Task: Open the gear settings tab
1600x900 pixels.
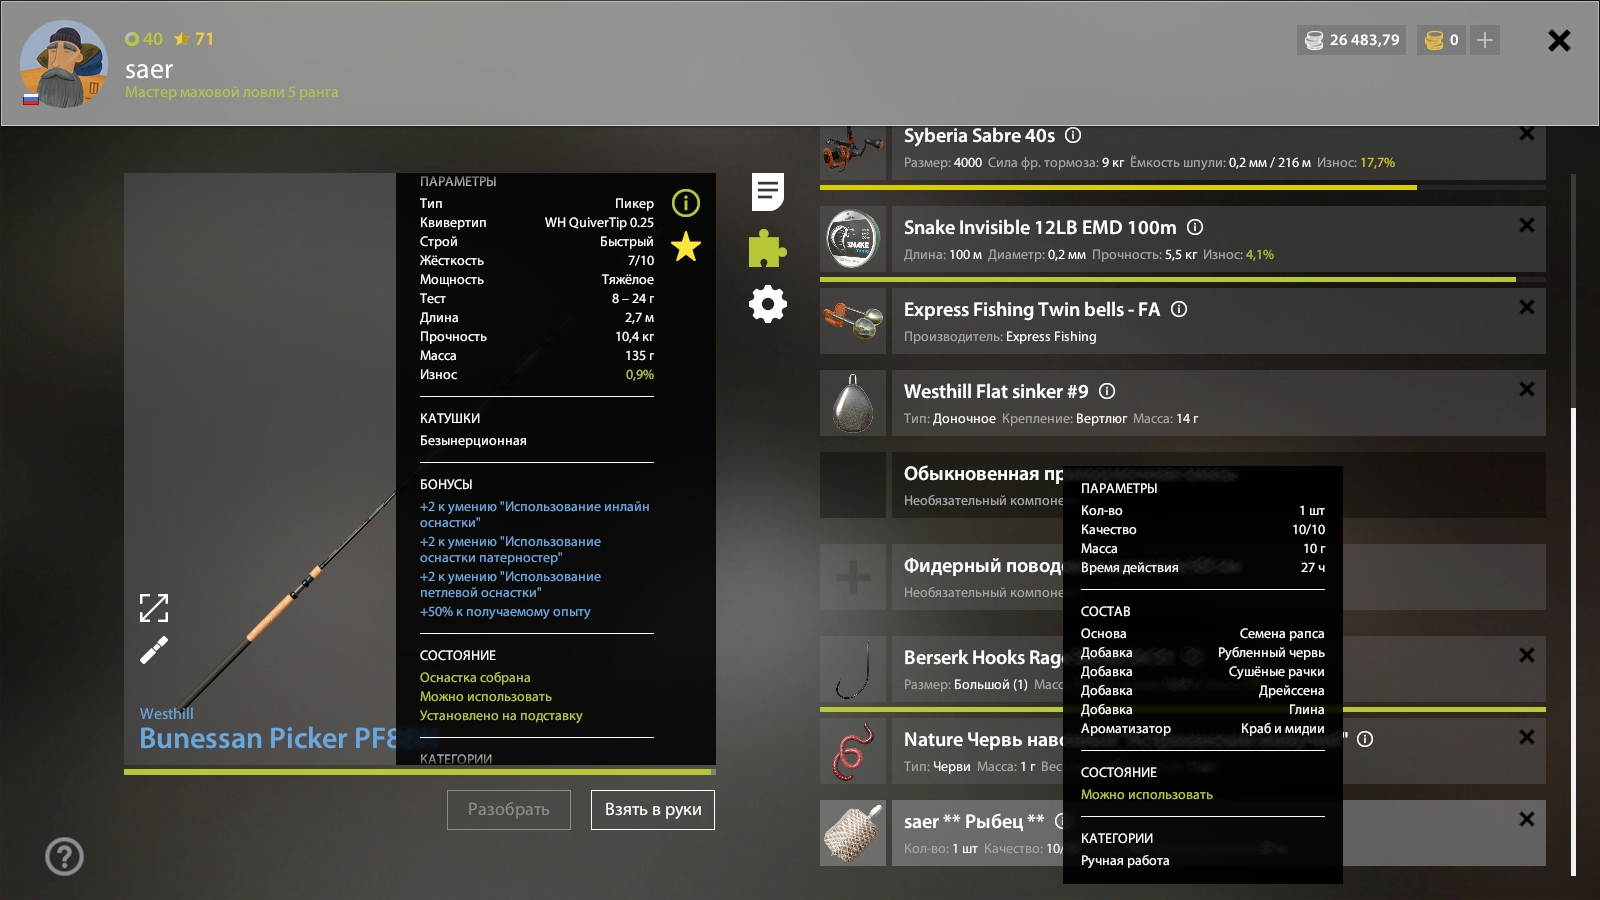Action: tap(768, 304)
